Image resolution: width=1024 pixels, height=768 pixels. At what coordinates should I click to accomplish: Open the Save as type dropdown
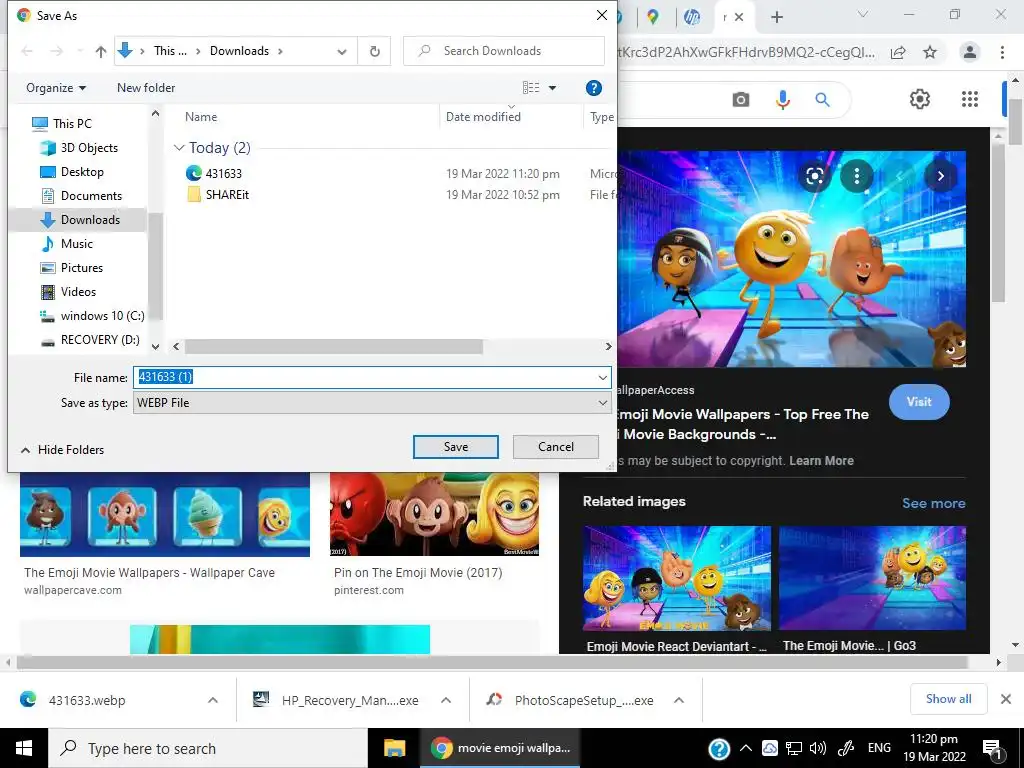[372, 403]
